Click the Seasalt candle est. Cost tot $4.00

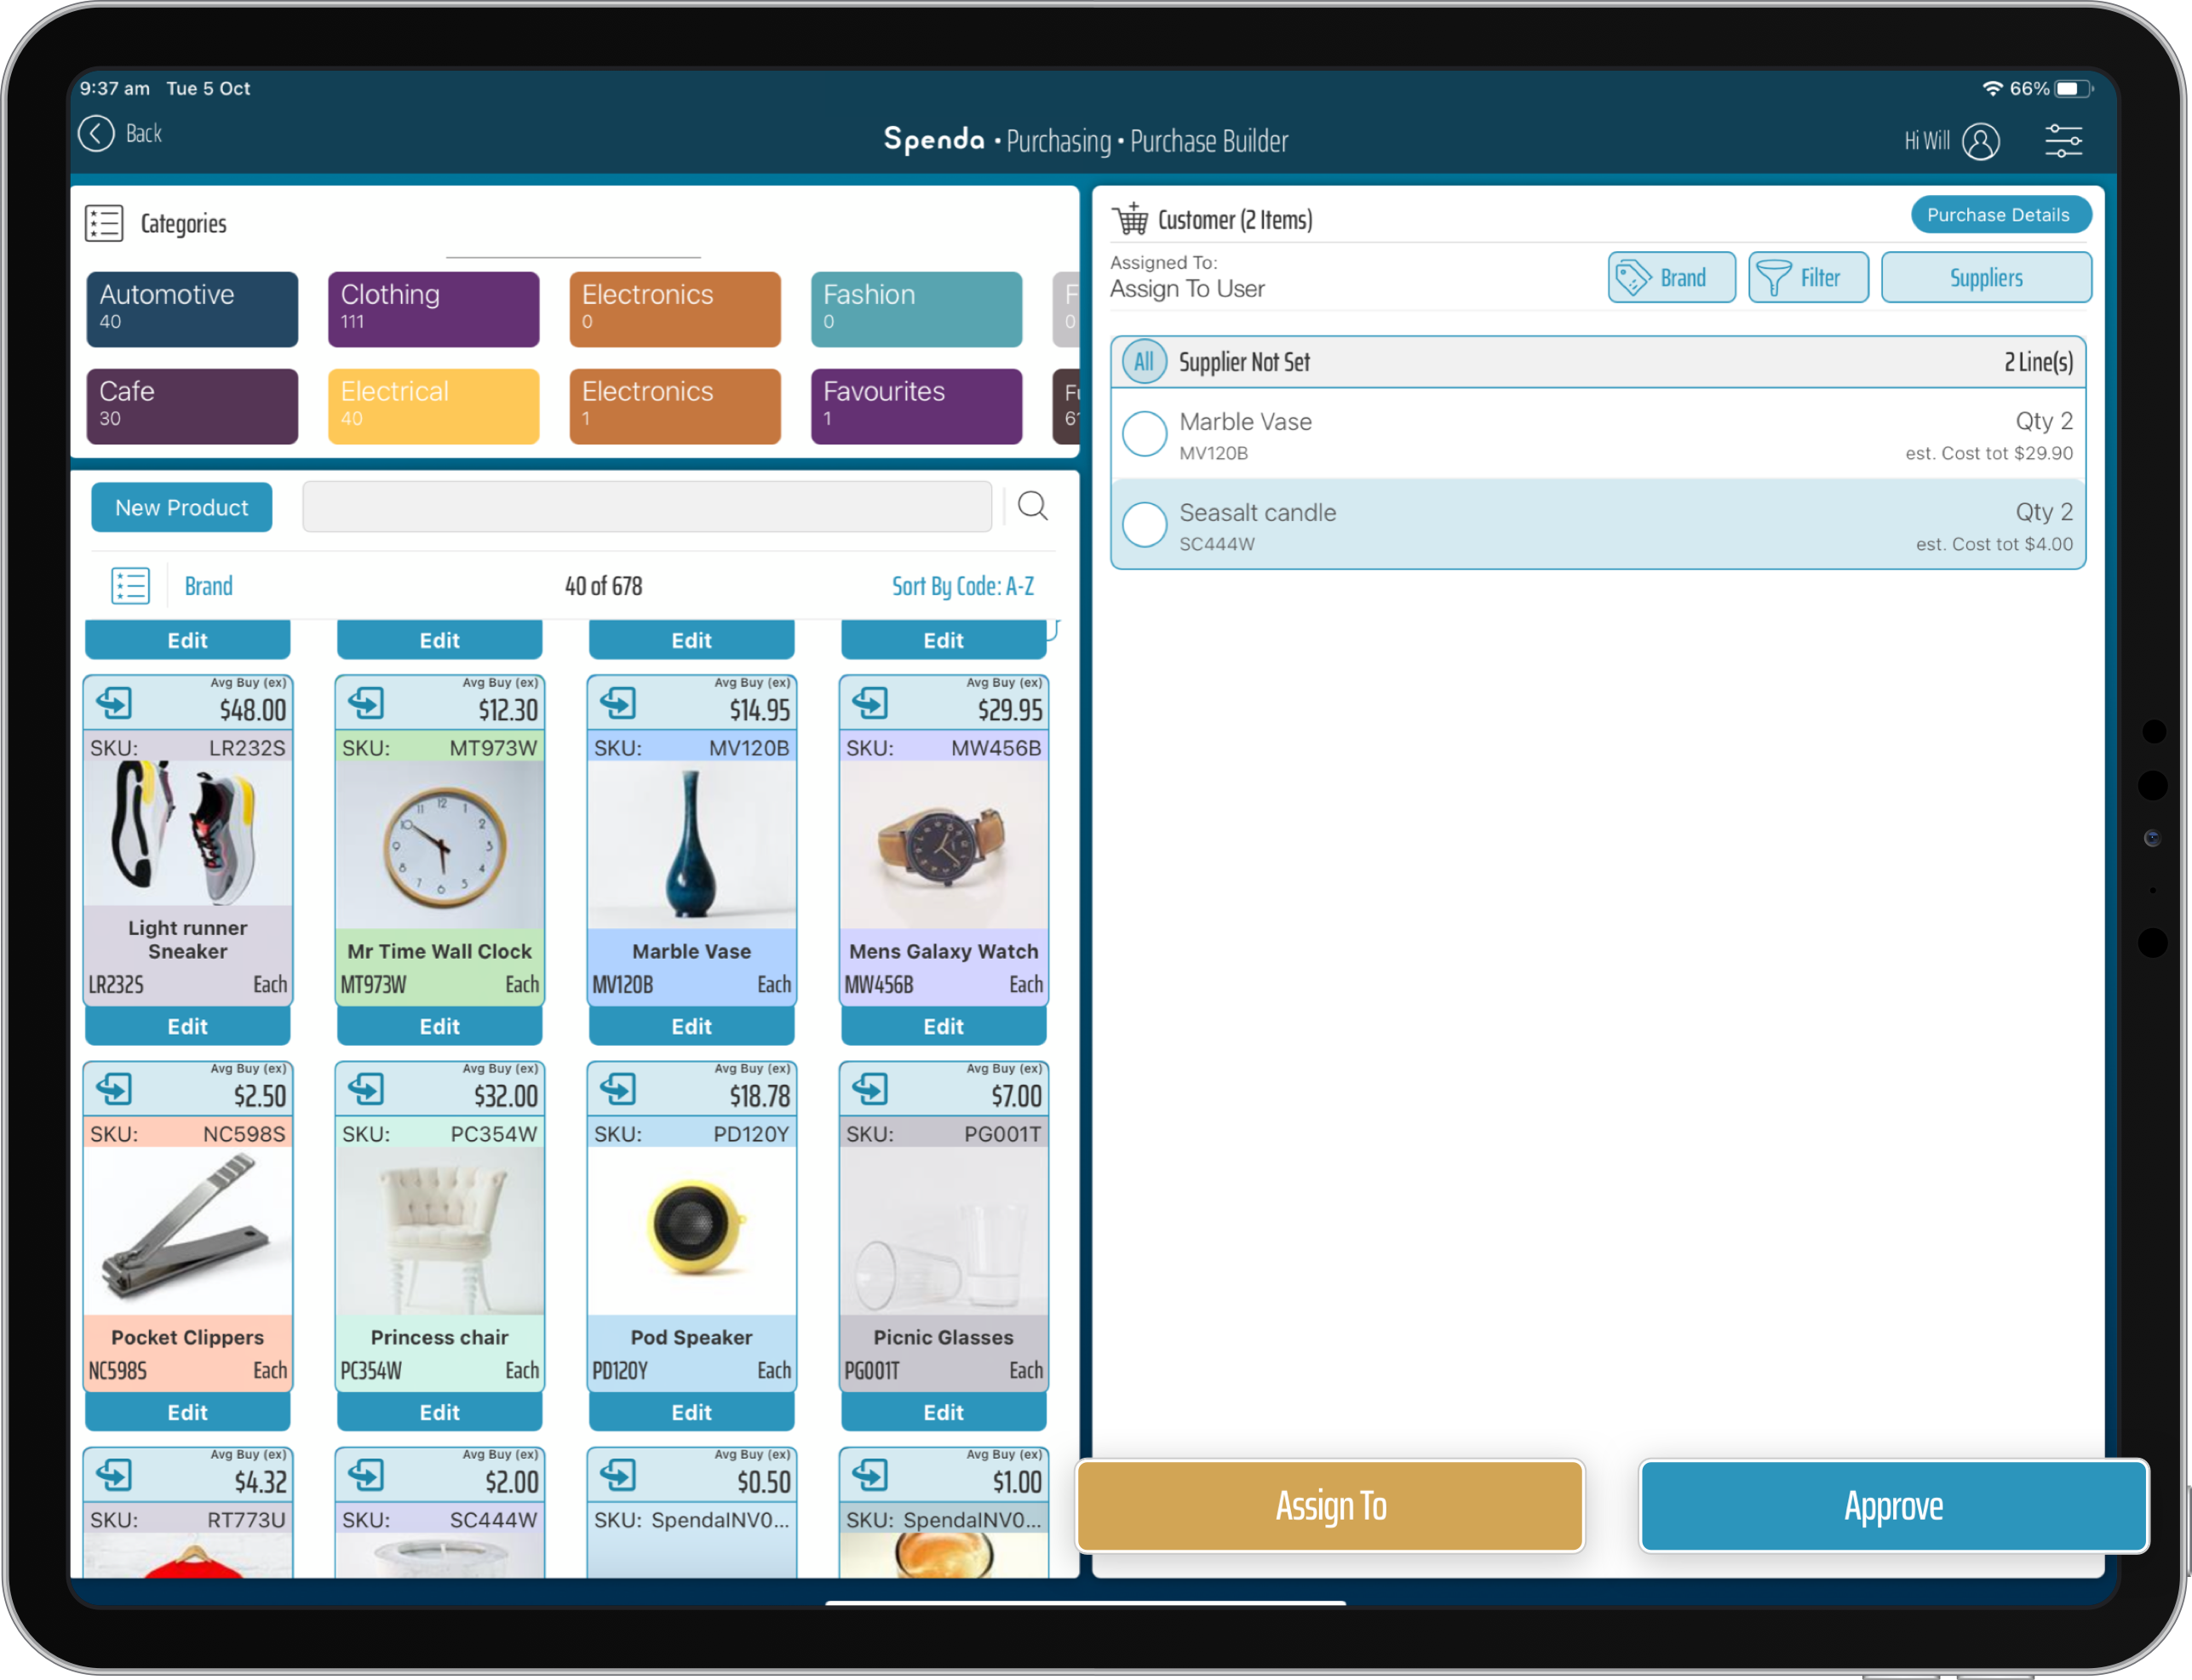[x=1994, y=544]
